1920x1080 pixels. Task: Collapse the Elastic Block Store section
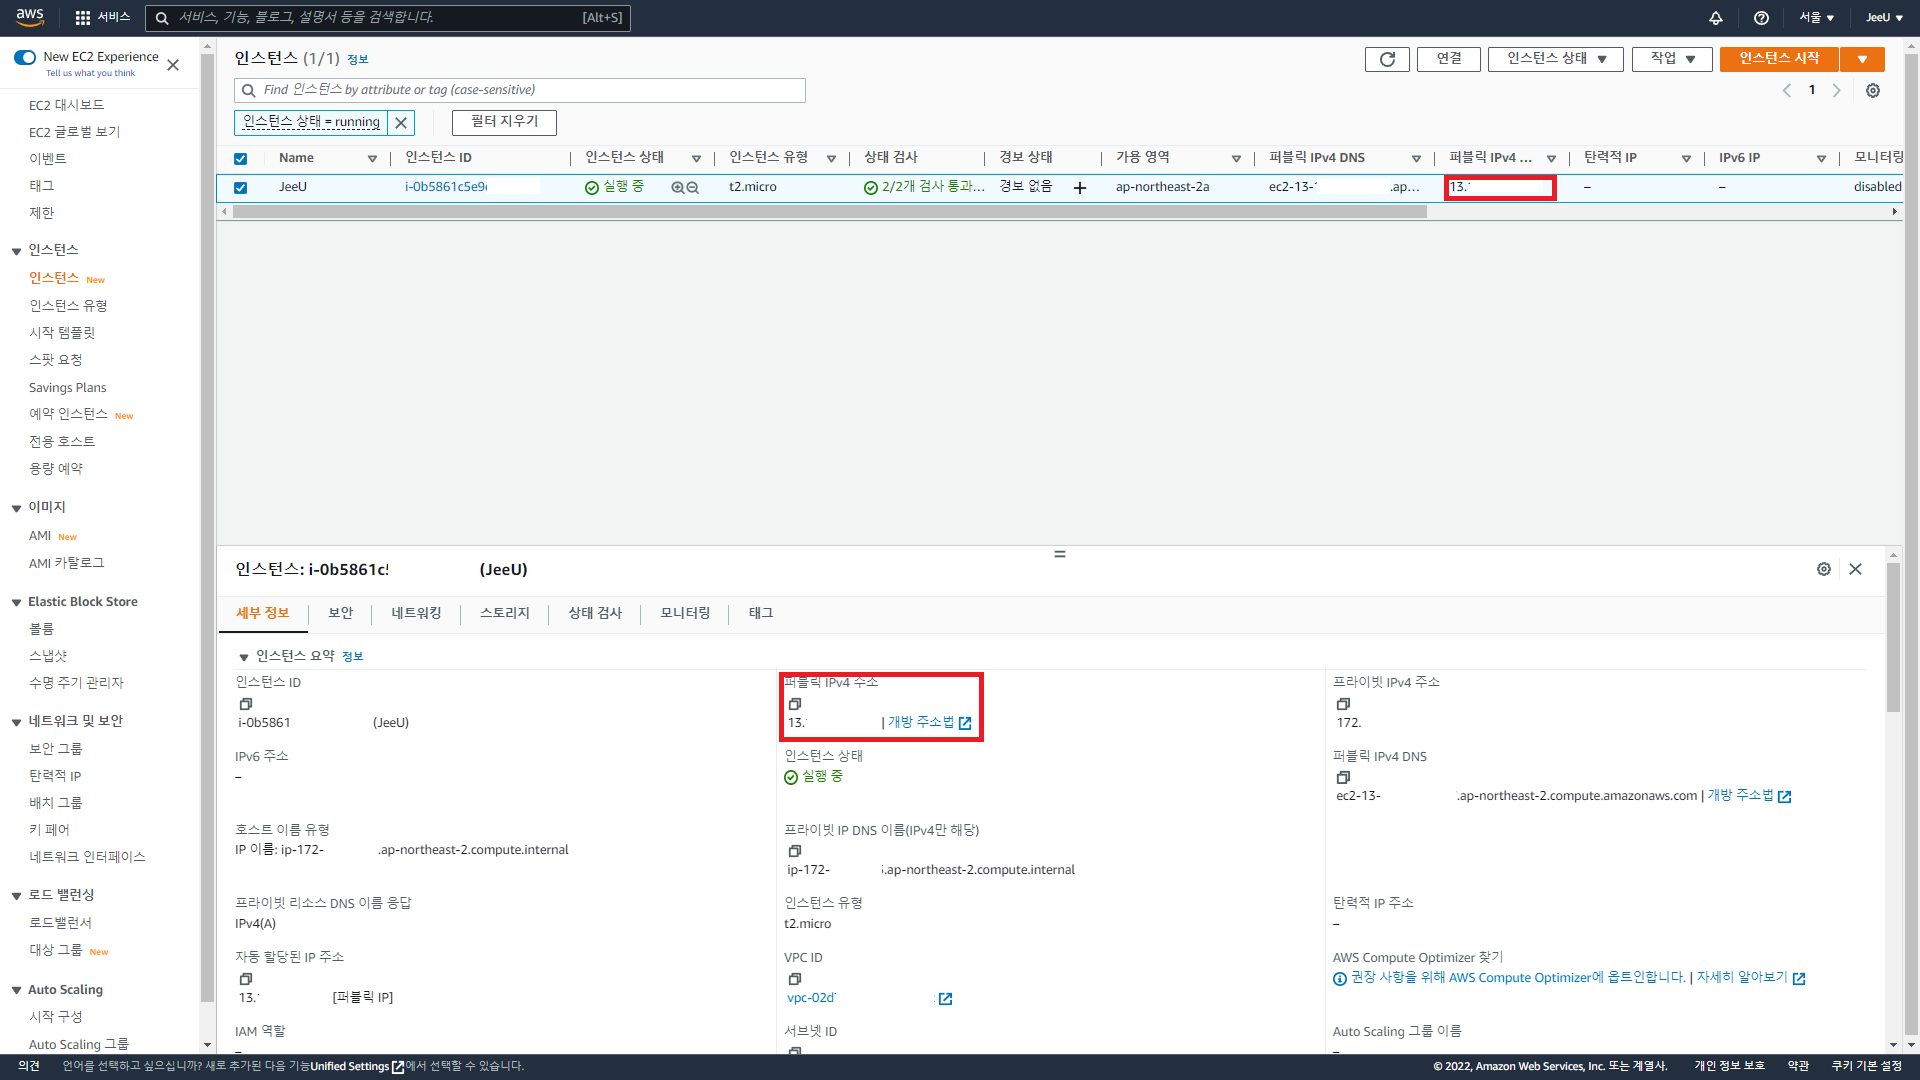pos(17,603)
